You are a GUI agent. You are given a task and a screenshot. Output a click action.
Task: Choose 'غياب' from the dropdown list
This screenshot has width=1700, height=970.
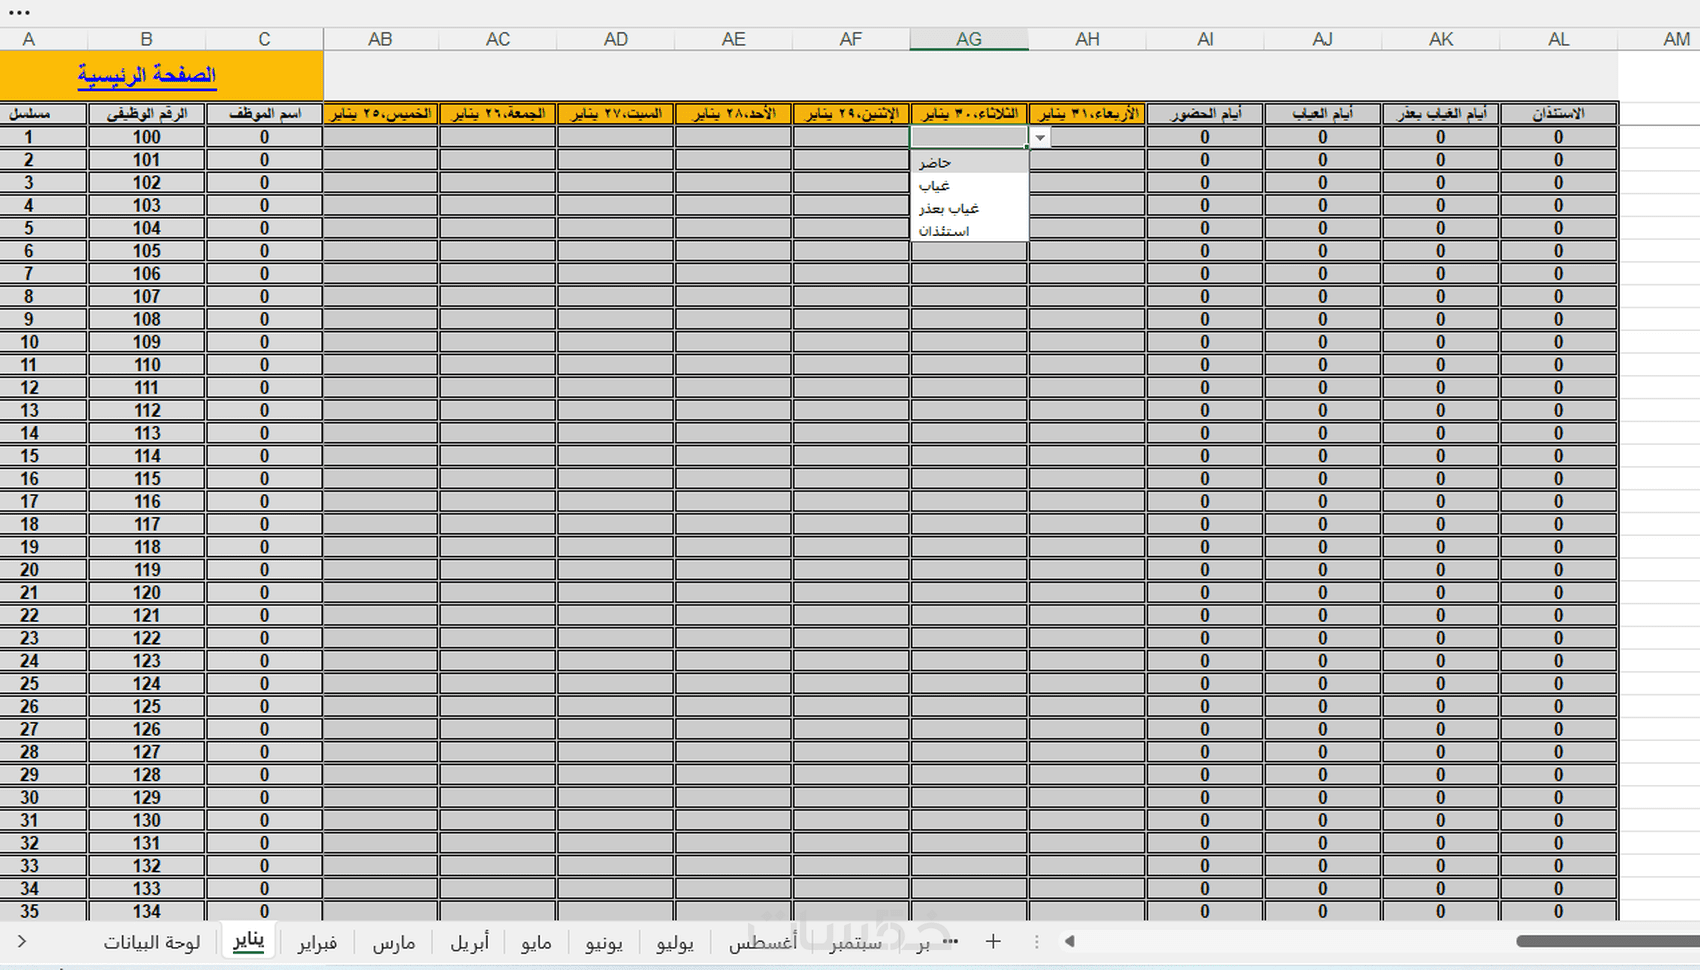pos(969,185)
